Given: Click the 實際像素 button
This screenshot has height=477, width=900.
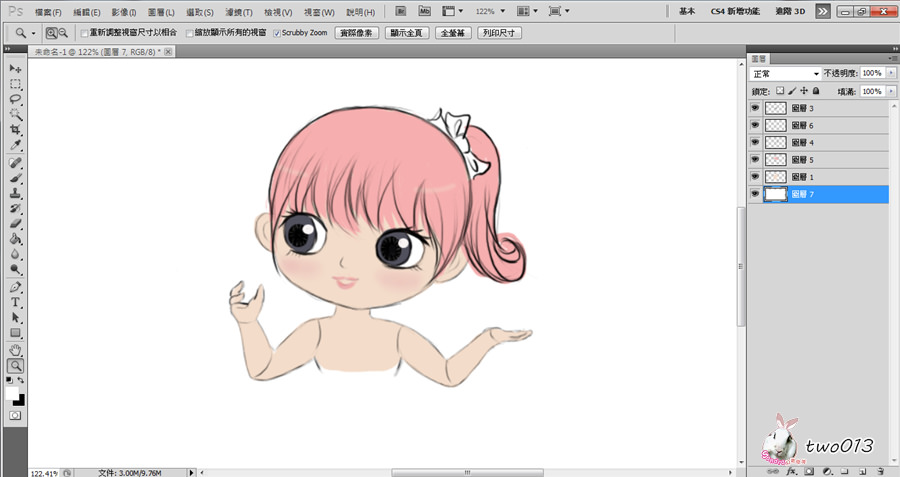Looking at the screenshot, I should pyautogui.click(x=358, y=33).
